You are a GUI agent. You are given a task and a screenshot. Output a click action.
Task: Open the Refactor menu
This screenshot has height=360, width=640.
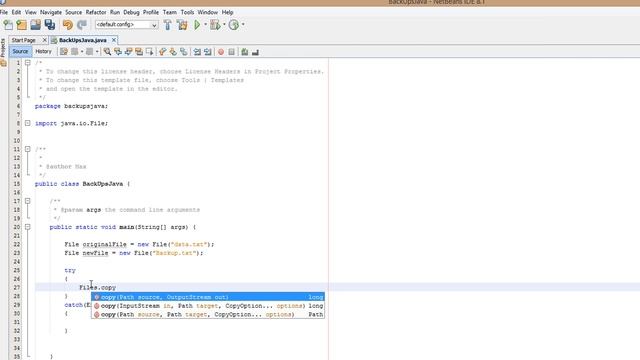pos(96,12)
